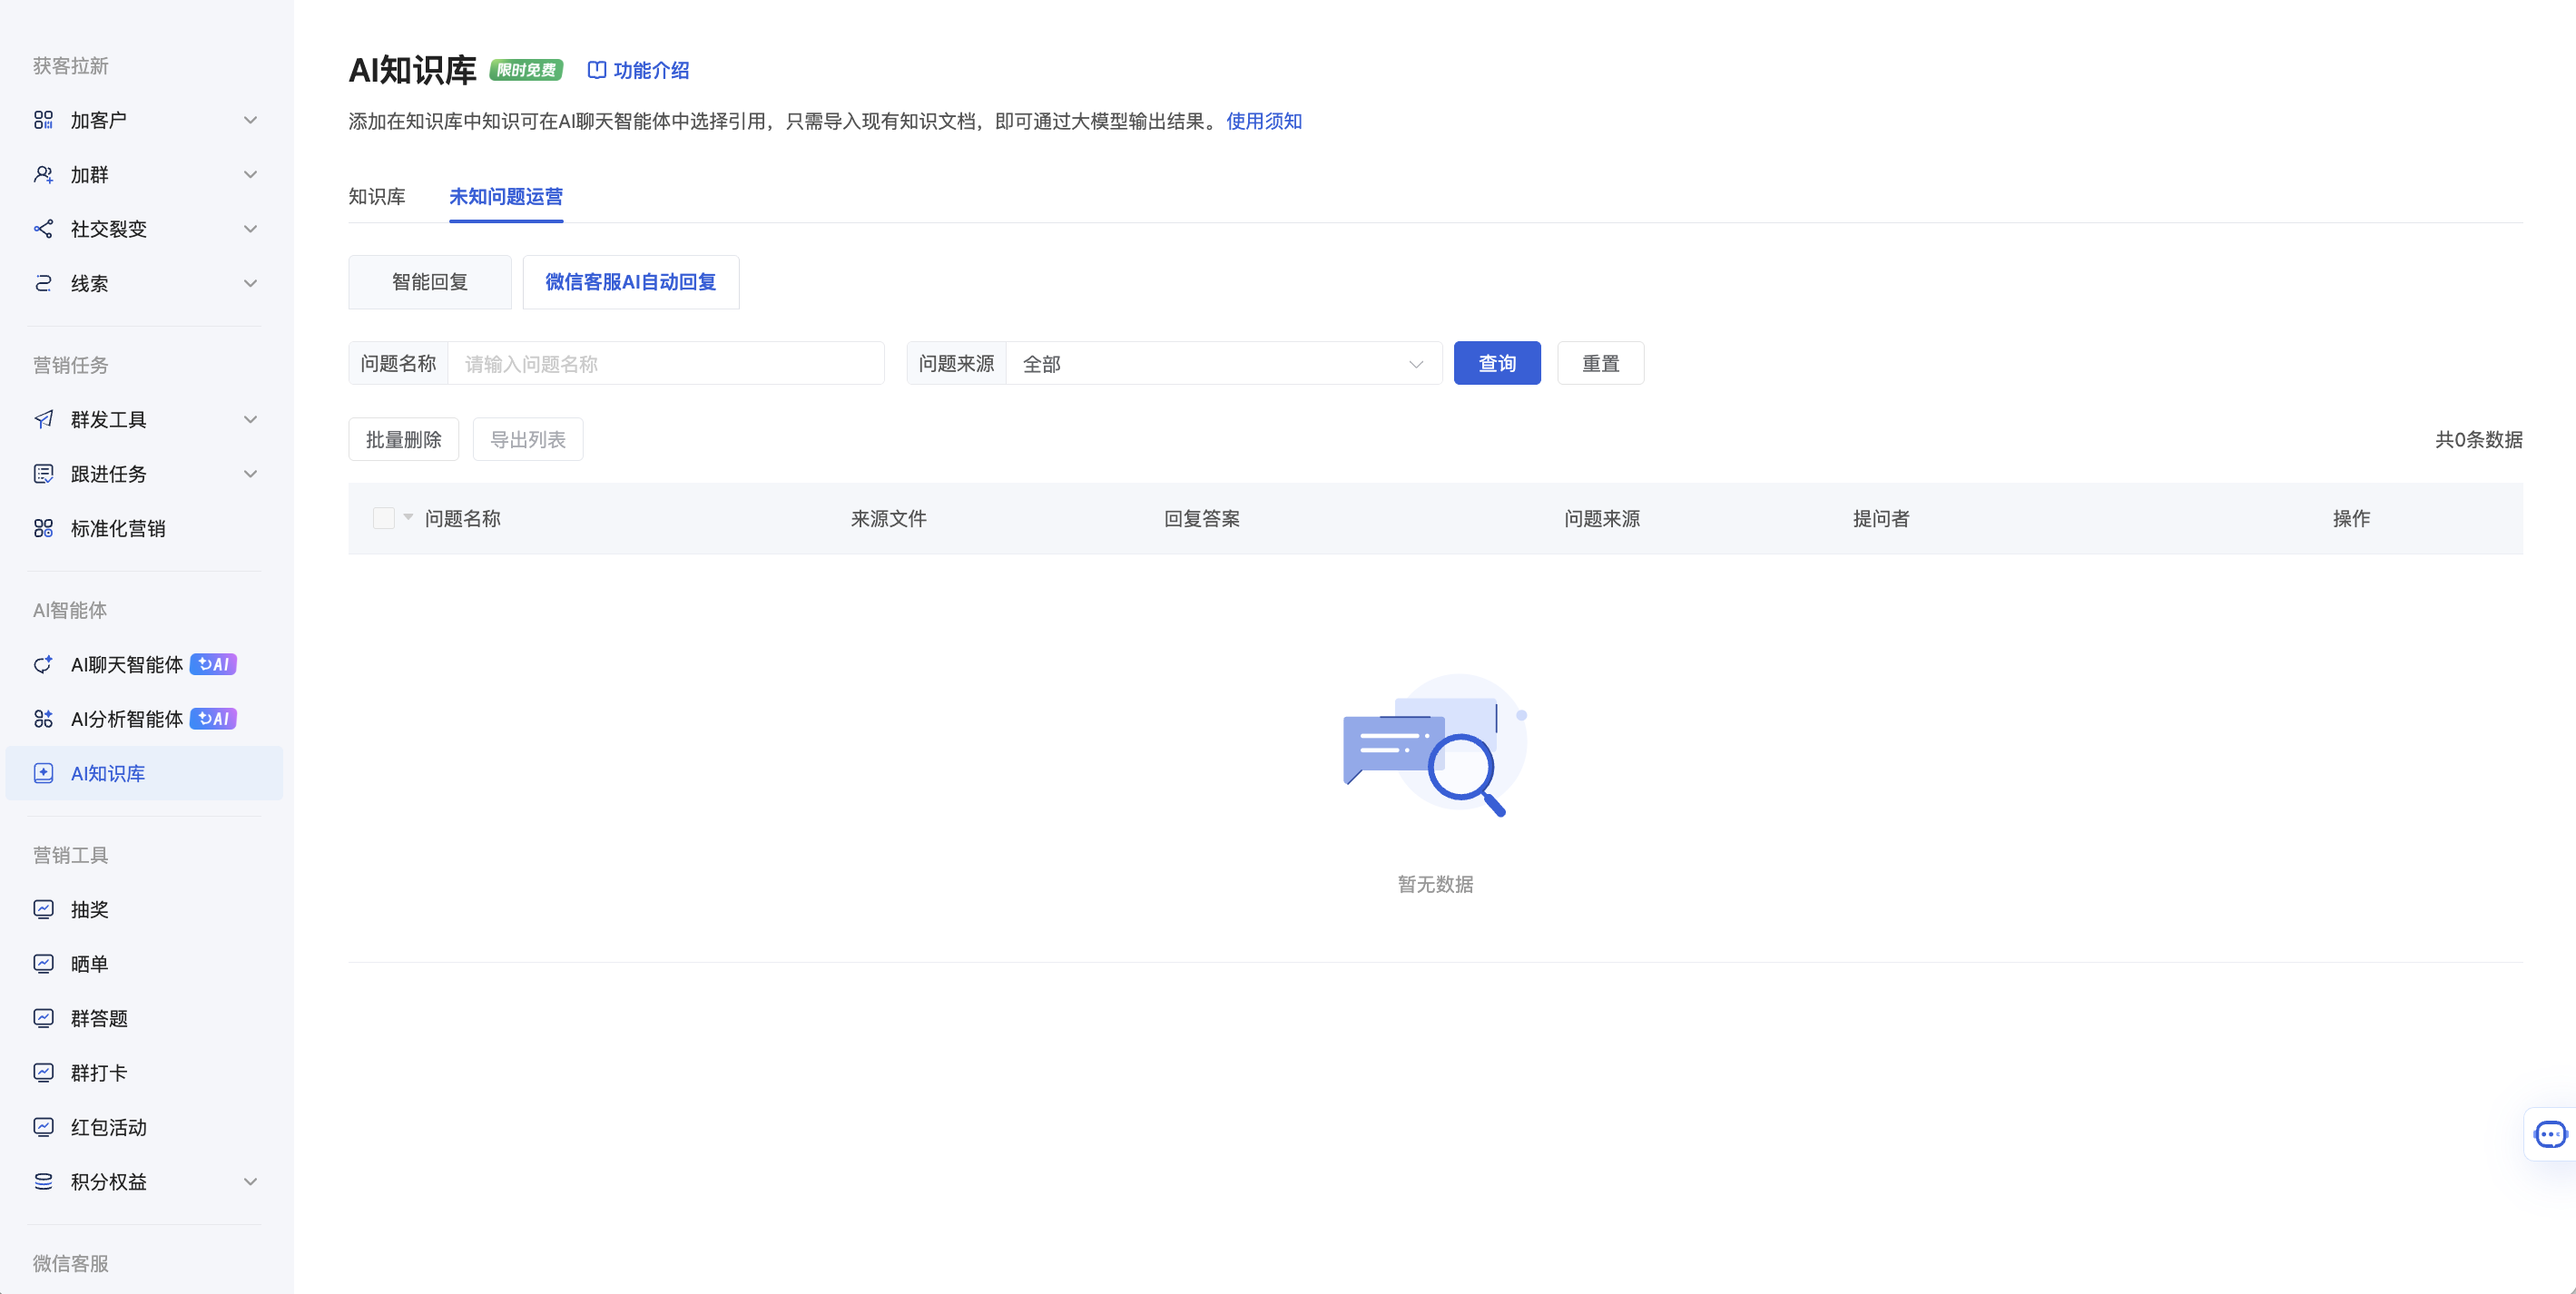The width and height of the screenshot is (2576, 1294).
Task: Expand the 线索 menu chevron
Action: pyautogui.click(x=251, y=283)
